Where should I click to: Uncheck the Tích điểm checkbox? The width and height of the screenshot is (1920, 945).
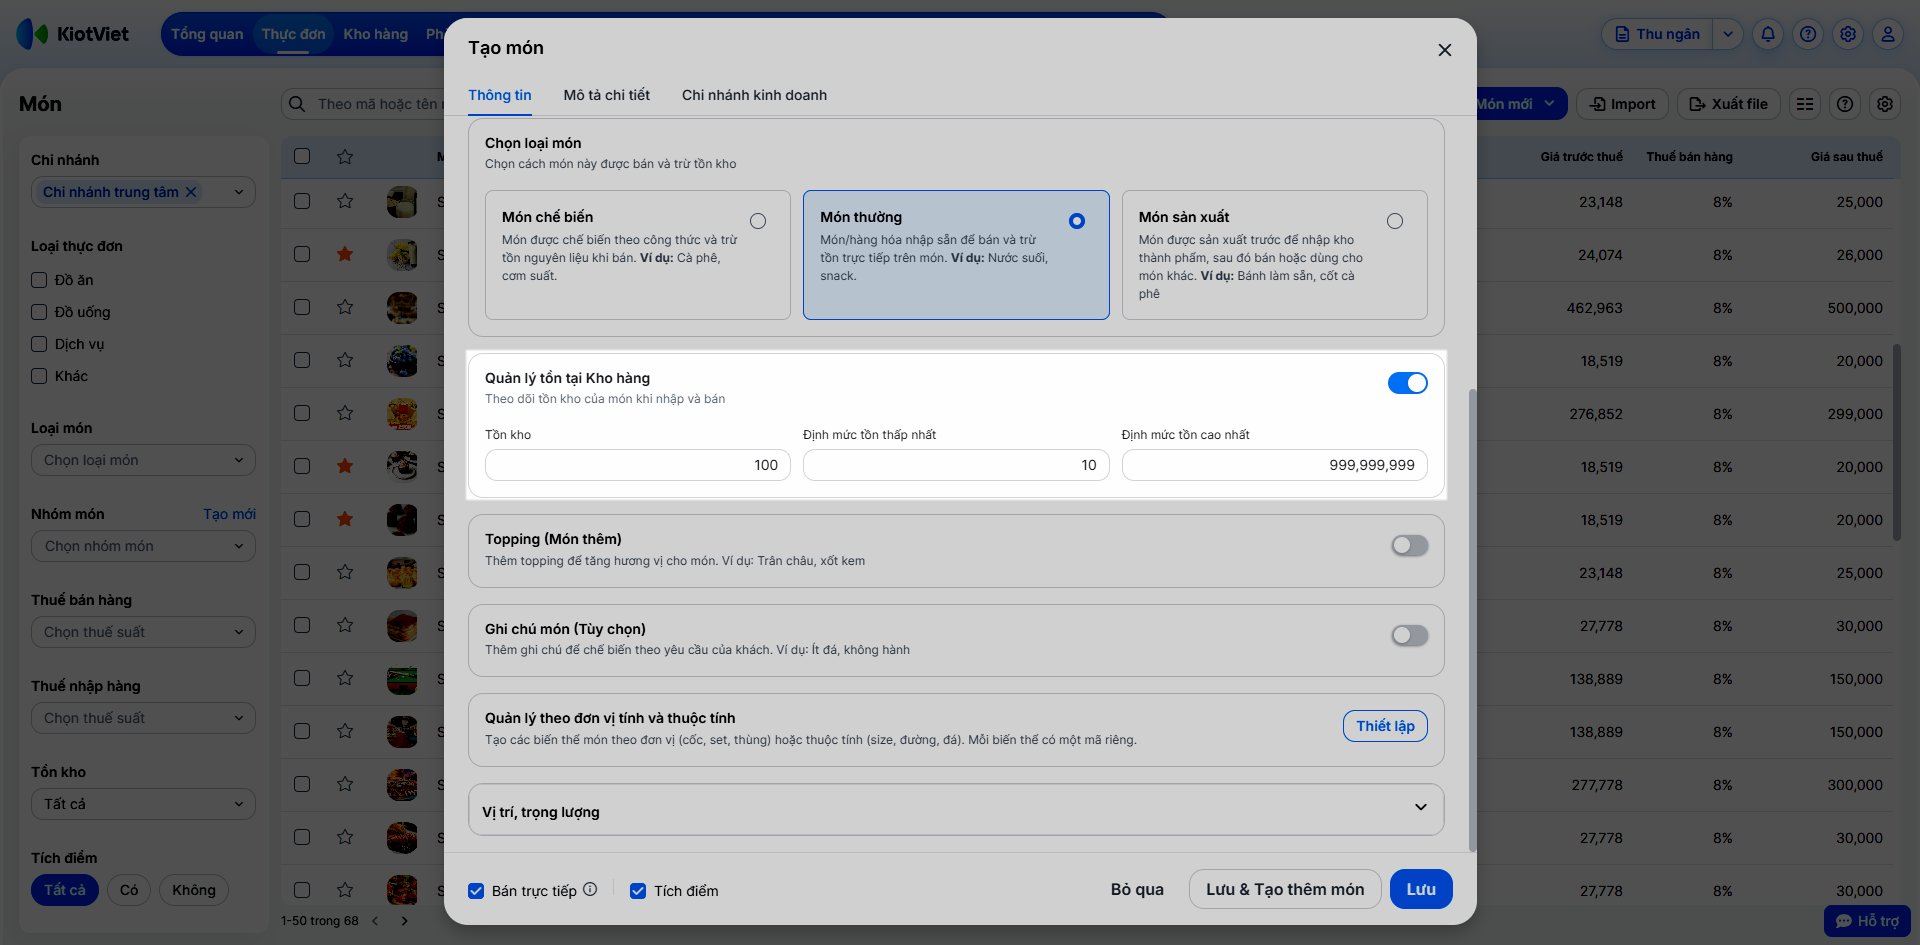pos(638,891)
